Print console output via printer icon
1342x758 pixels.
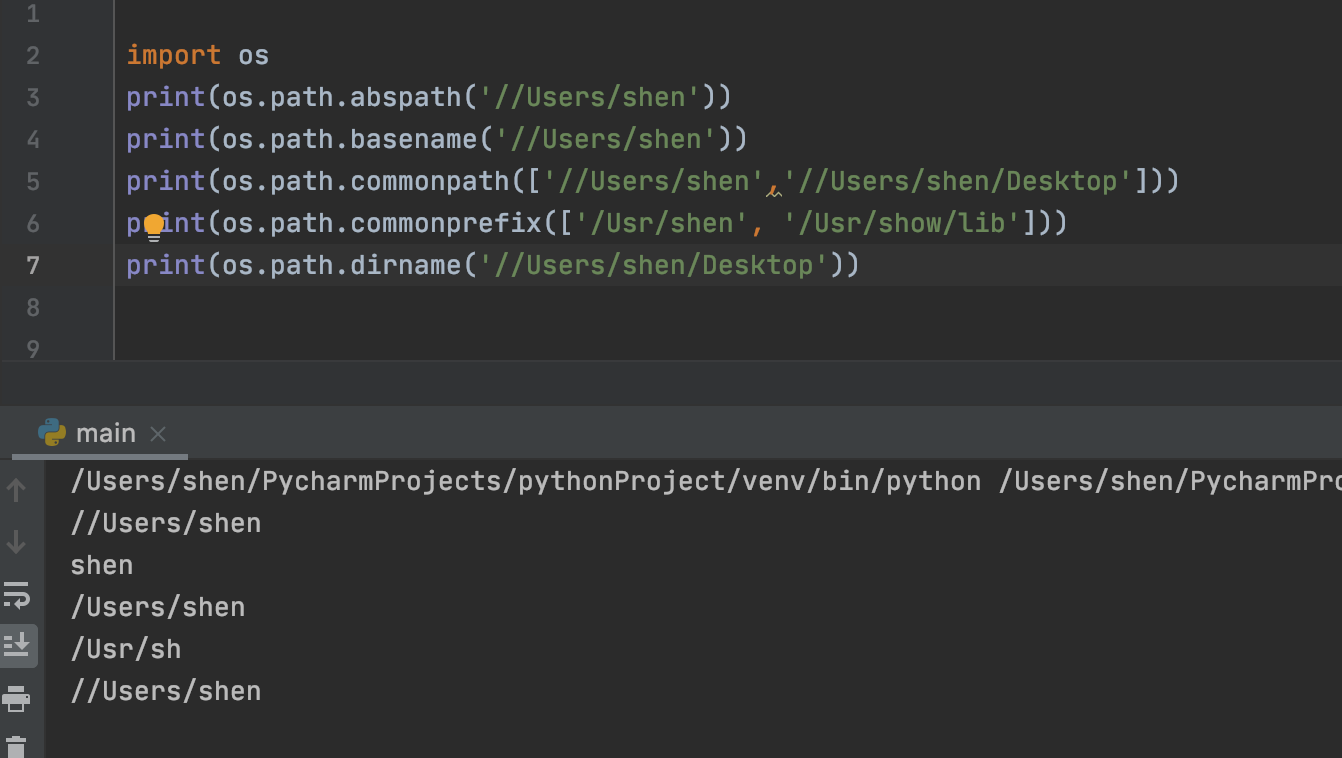coord(17,698)
